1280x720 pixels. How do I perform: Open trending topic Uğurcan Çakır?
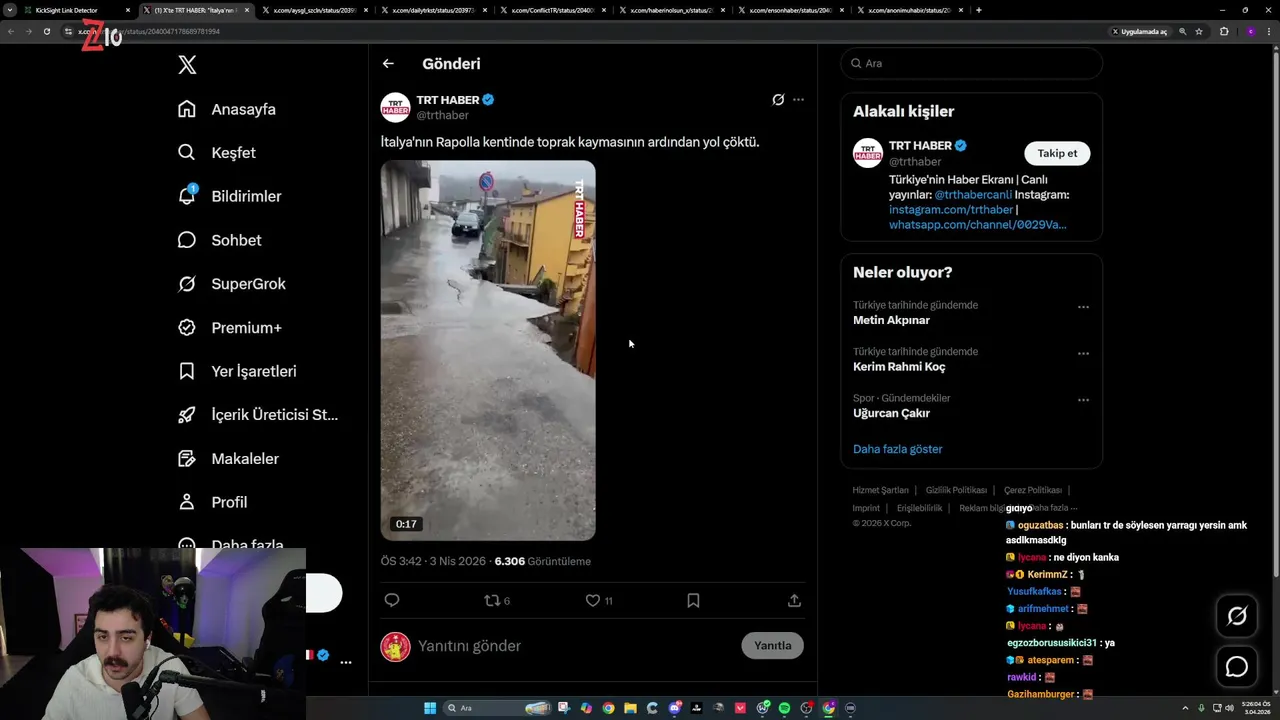click(891, 413)
